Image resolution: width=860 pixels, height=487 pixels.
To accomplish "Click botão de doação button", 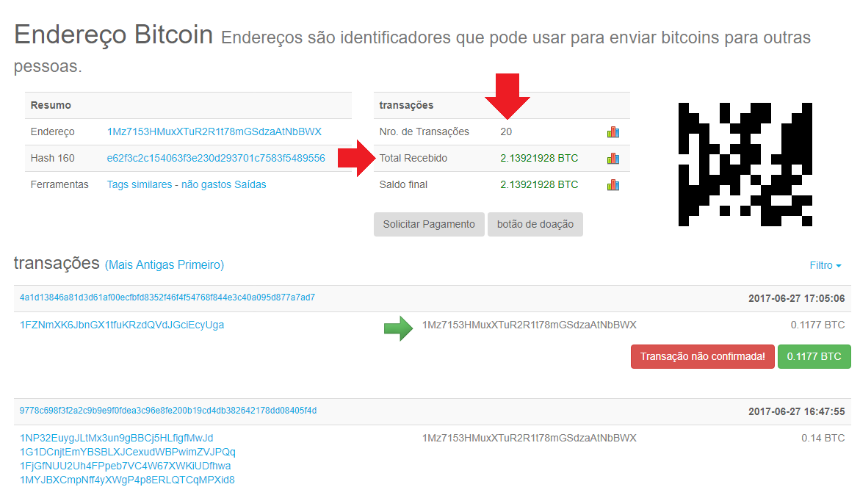I will pyautogui.click(x=535, y=224).
